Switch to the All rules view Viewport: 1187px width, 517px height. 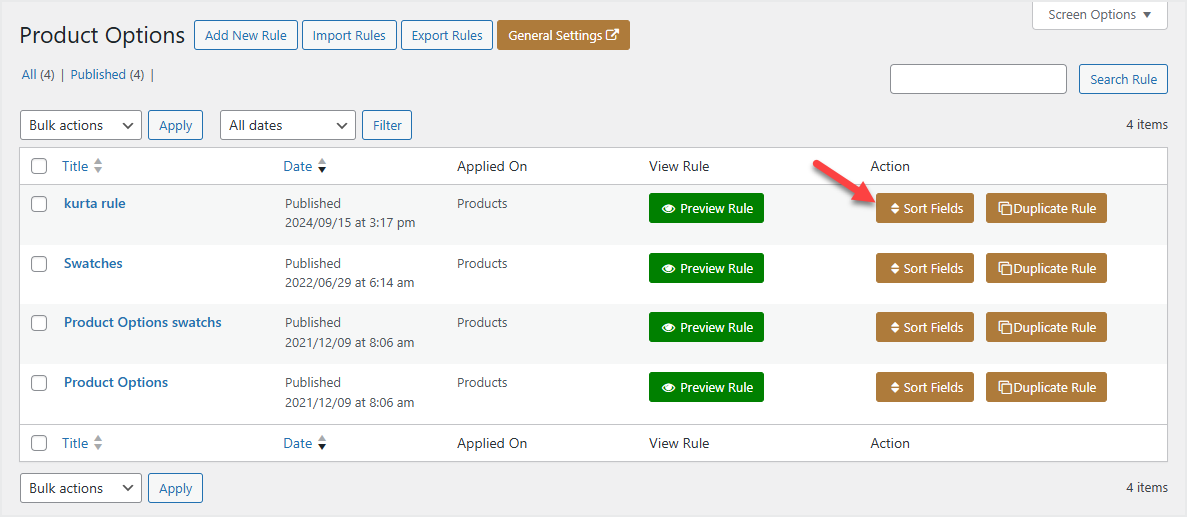pyautogui.click(x=29, y=75)
